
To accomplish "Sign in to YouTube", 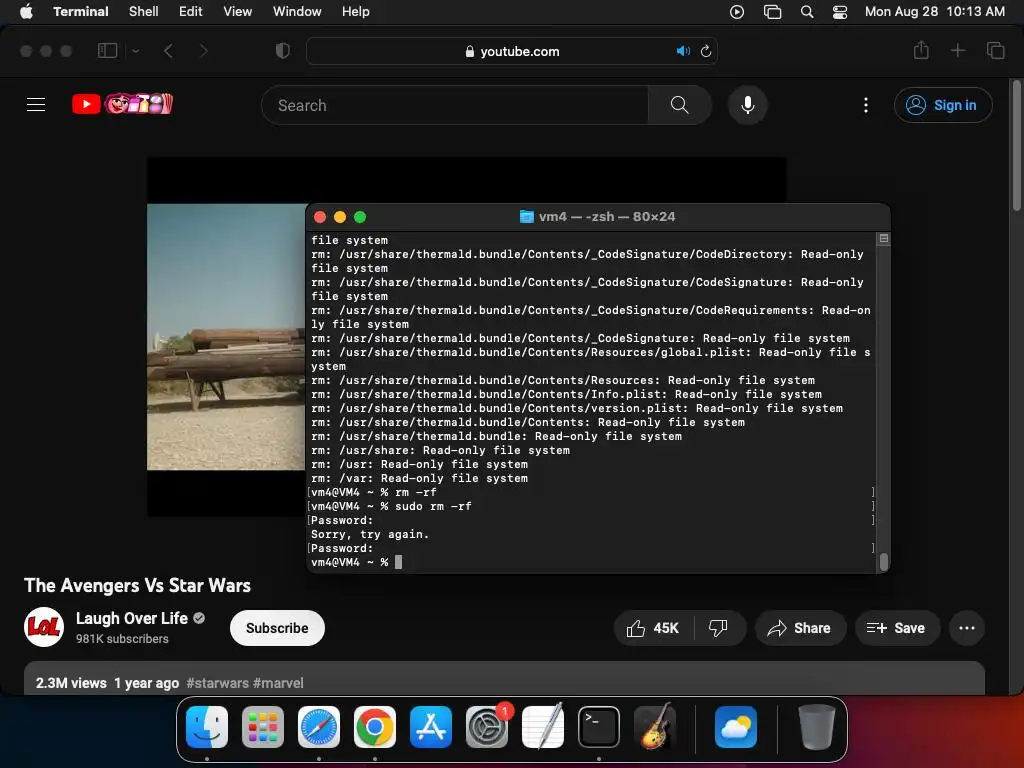I will [943, 105].
